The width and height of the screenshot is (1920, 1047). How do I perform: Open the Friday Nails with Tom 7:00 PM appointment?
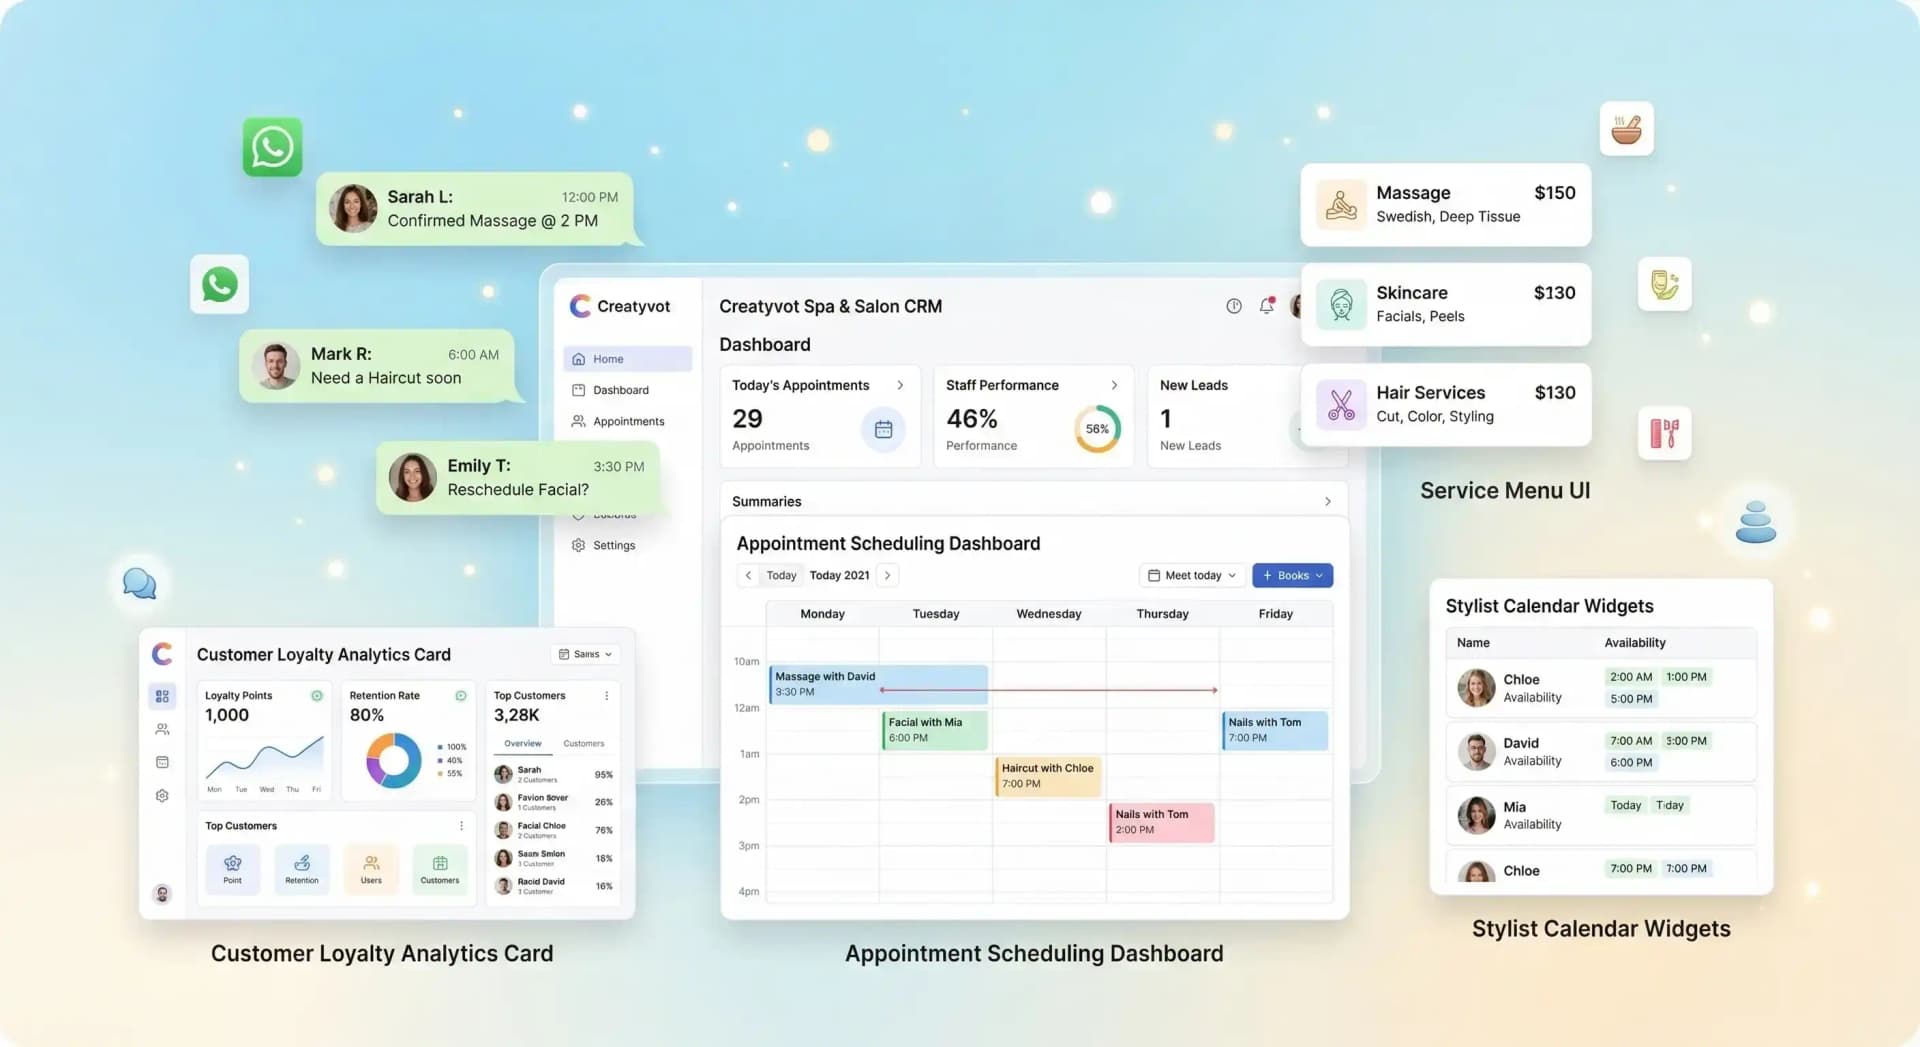coord(1275,730)
